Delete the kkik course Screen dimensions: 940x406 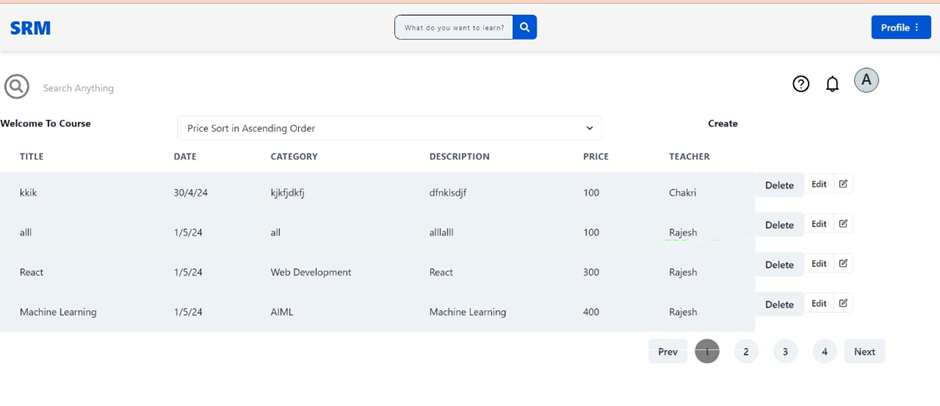click(x=779, y=185)
